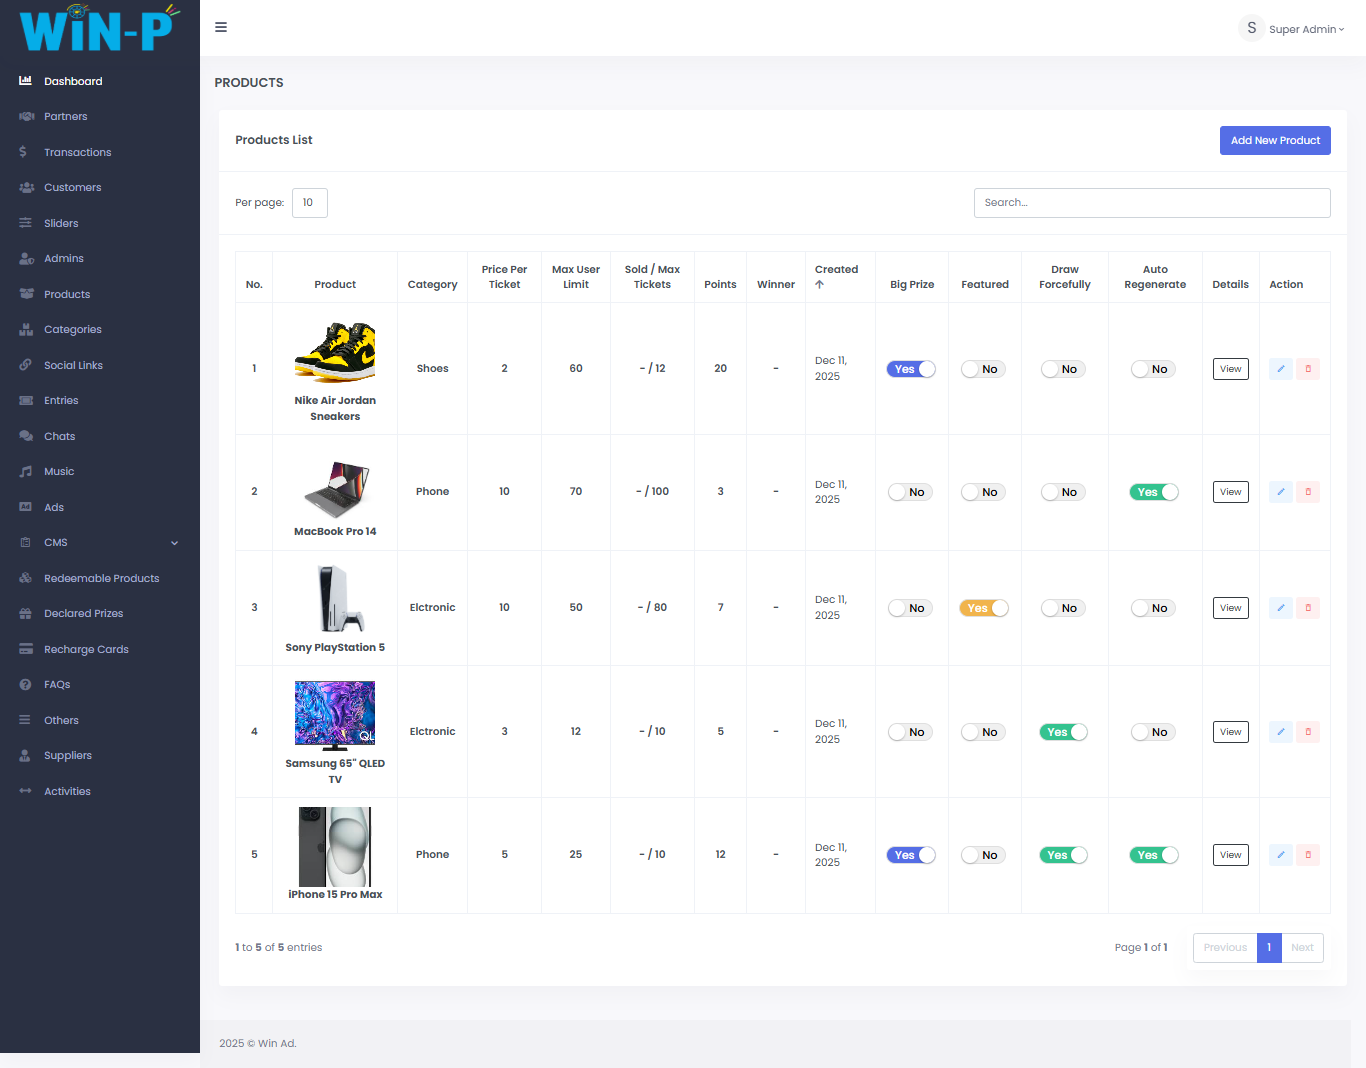Sort by Product column header
This screenshot has height=1068, width=1366.
tap(335, 285)
